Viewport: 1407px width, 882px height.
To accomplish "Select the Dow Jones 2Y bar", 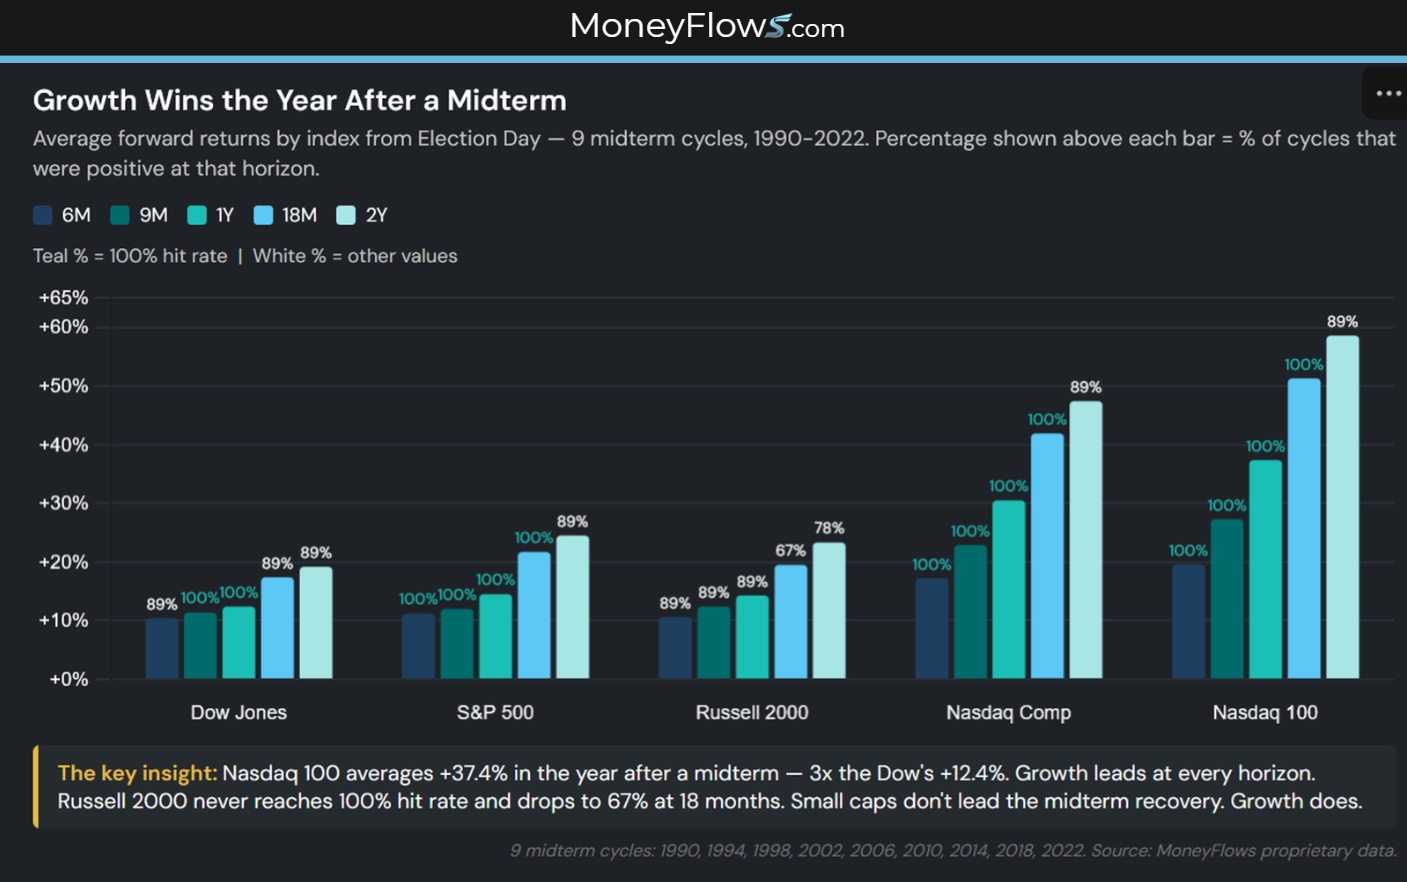I will click(x=316, y=623).
